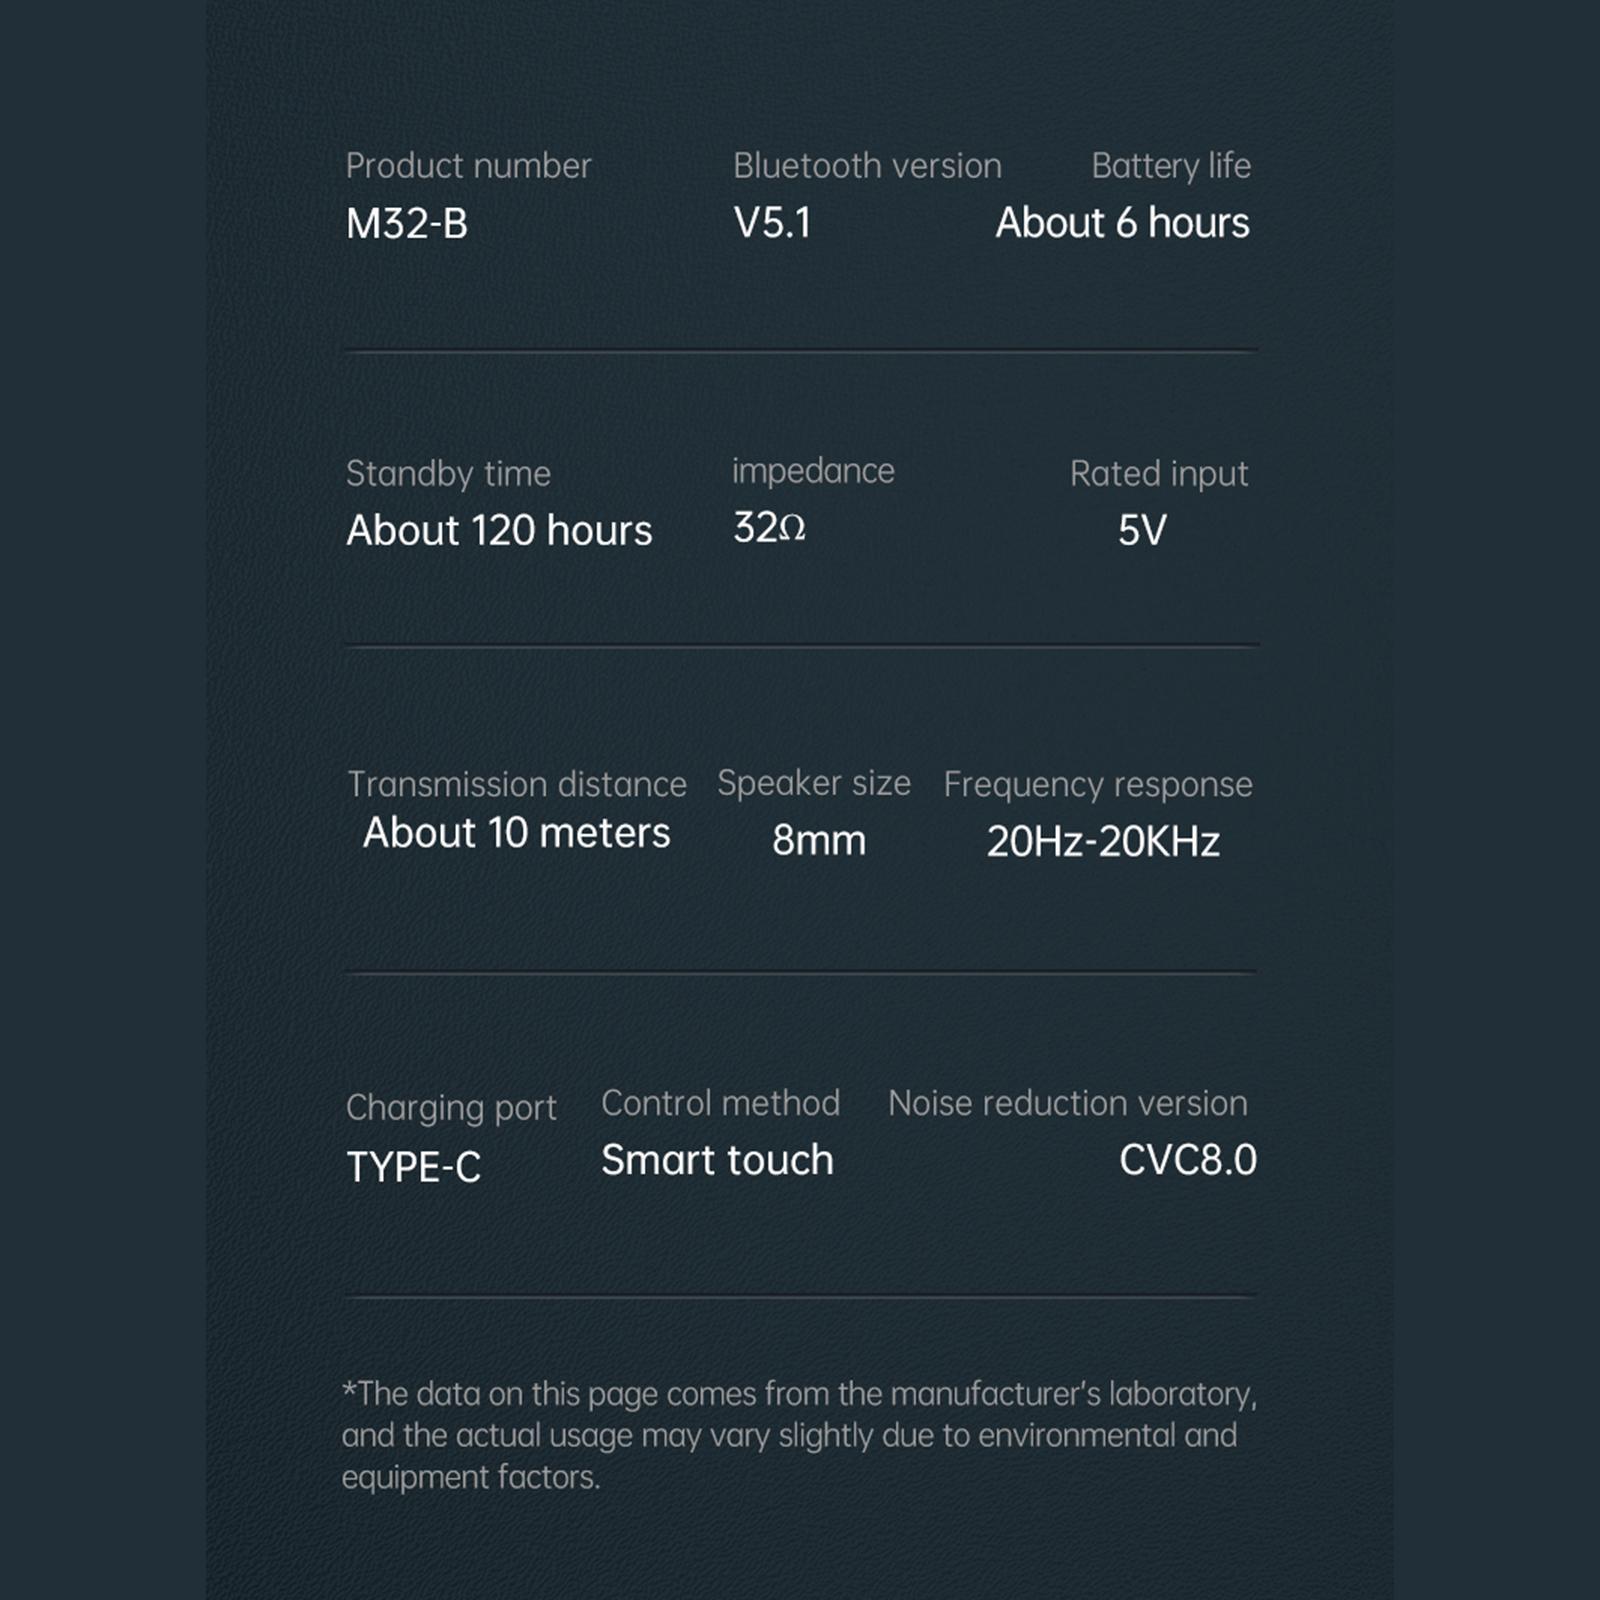Select the 20Hz-20KHz value

(x=1103, y=842)
